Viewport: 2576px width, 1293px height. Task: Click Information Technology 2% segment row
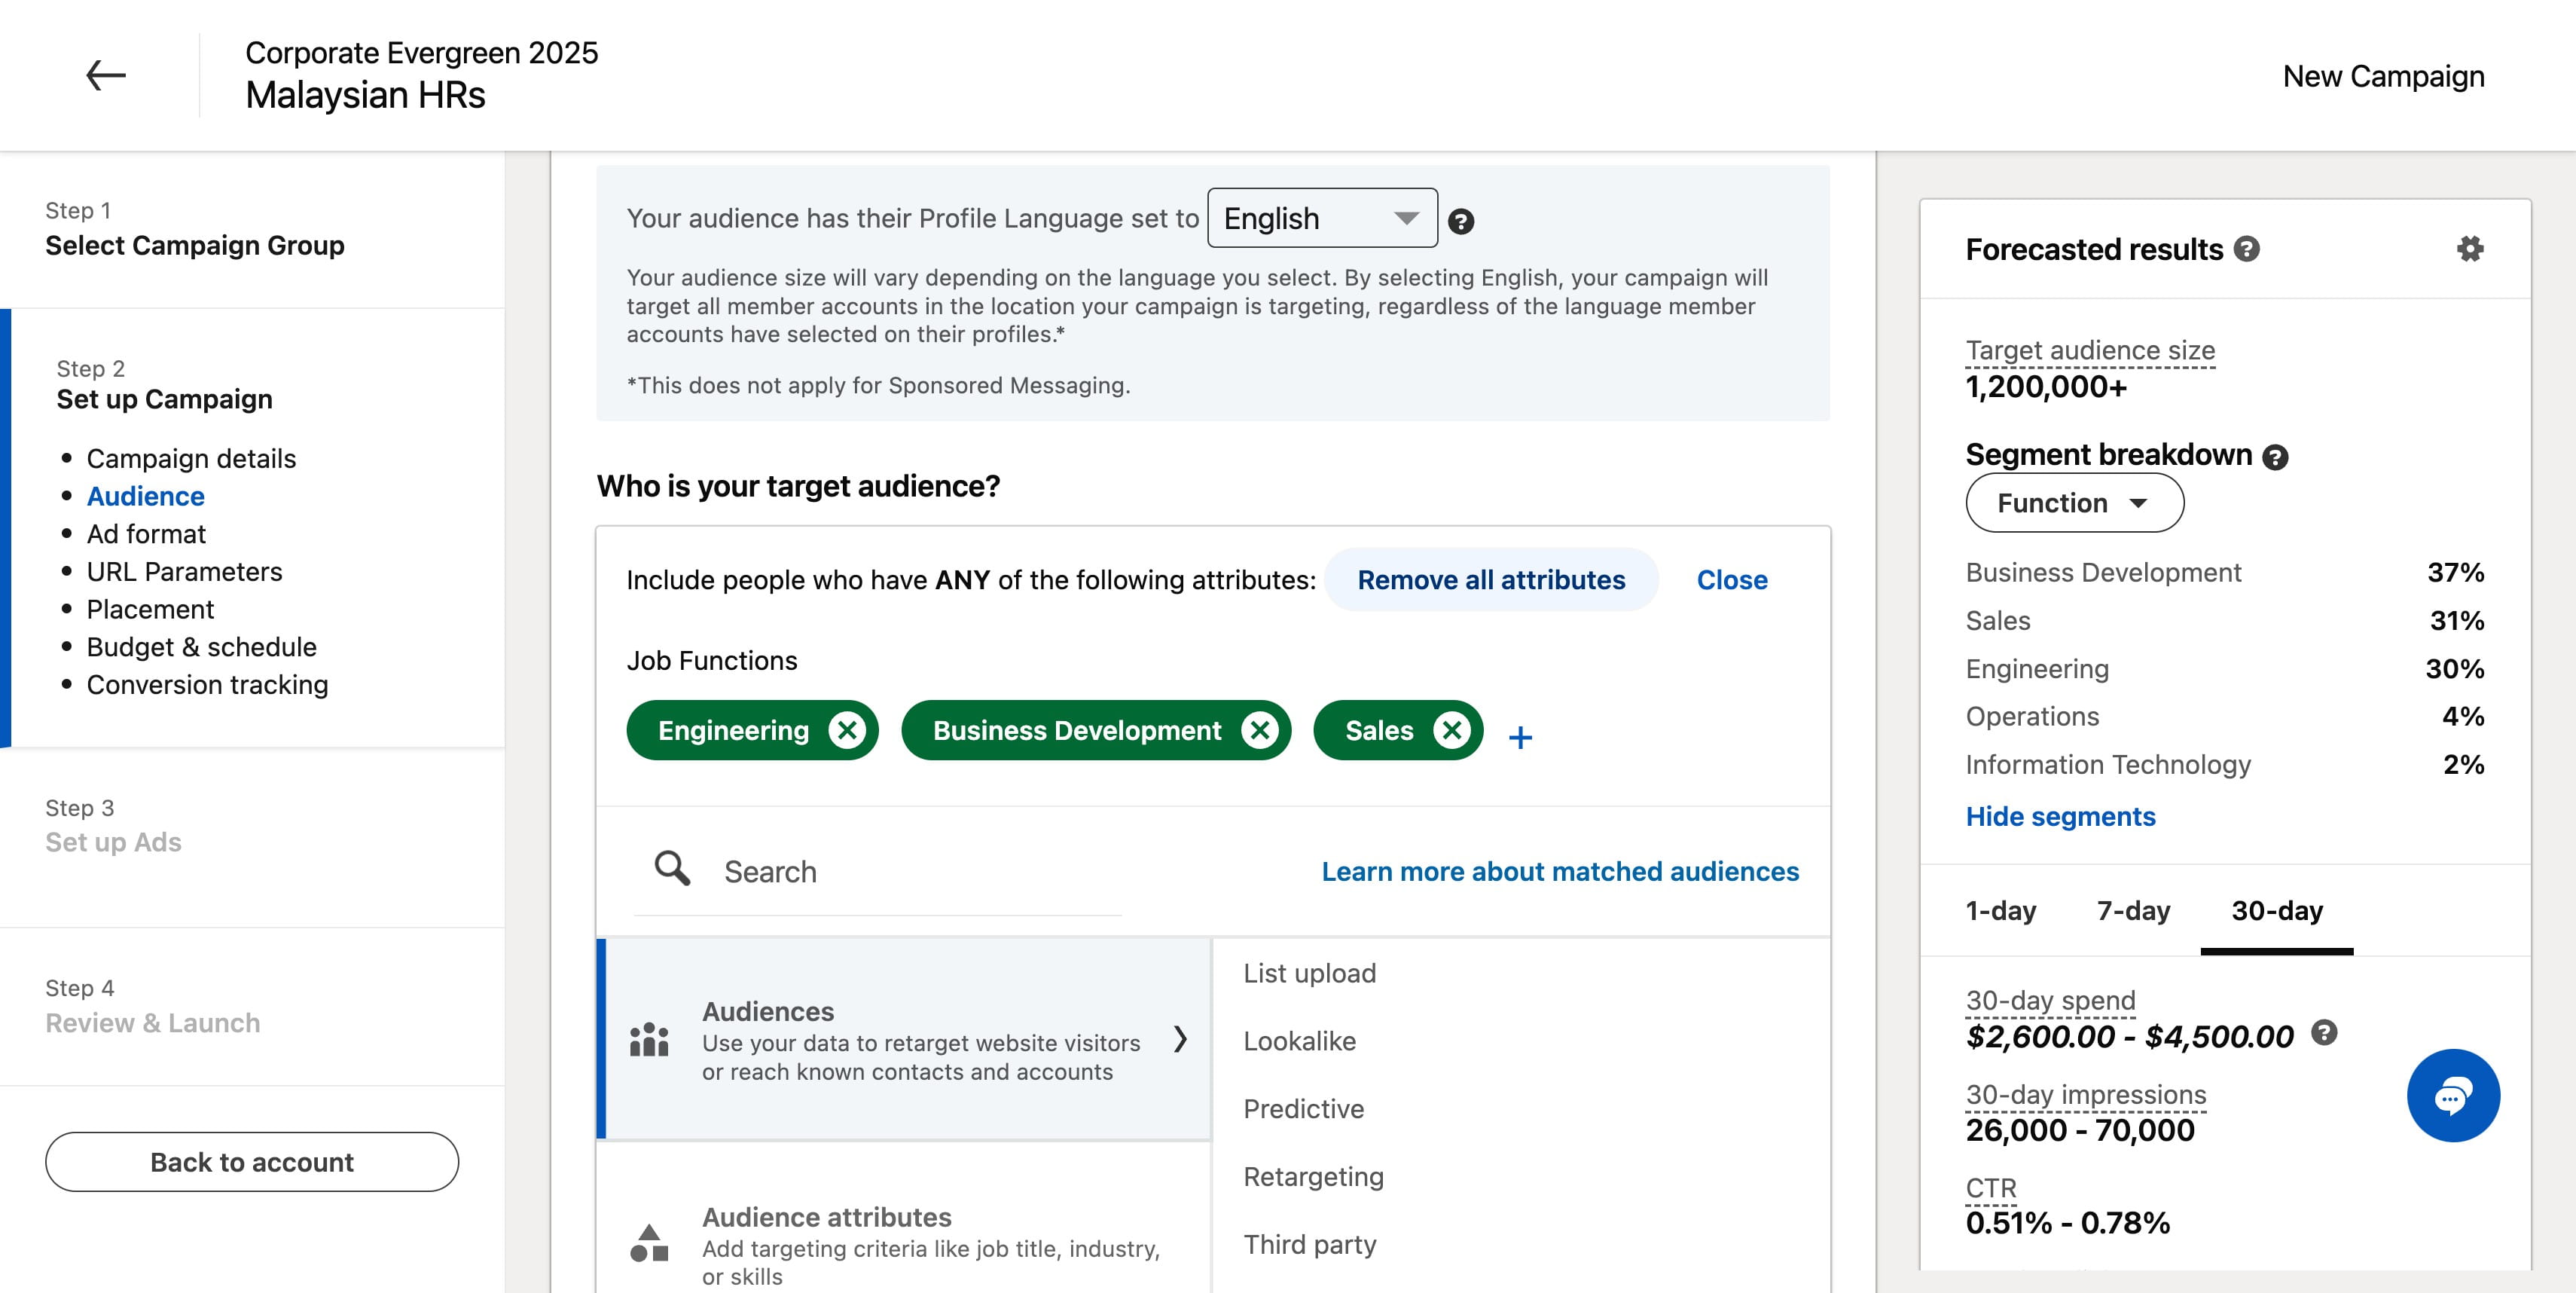tap(2225, 765)
